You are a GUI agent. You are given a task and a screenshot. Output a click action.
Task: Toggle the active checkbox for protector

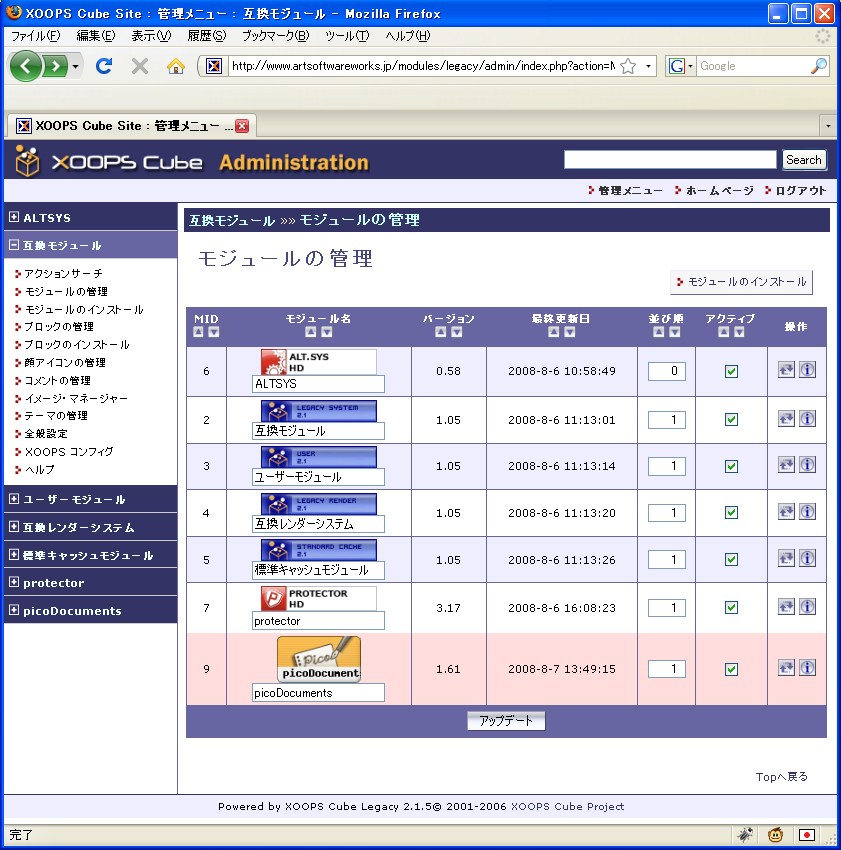pyautogui.click(x=731, y=607)
